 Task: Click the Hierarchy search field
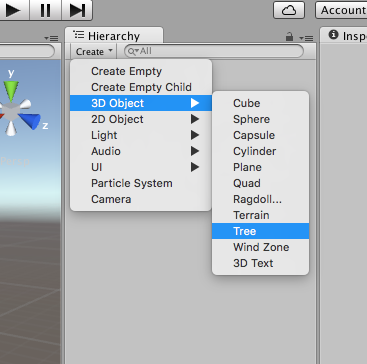coord(214,51)
